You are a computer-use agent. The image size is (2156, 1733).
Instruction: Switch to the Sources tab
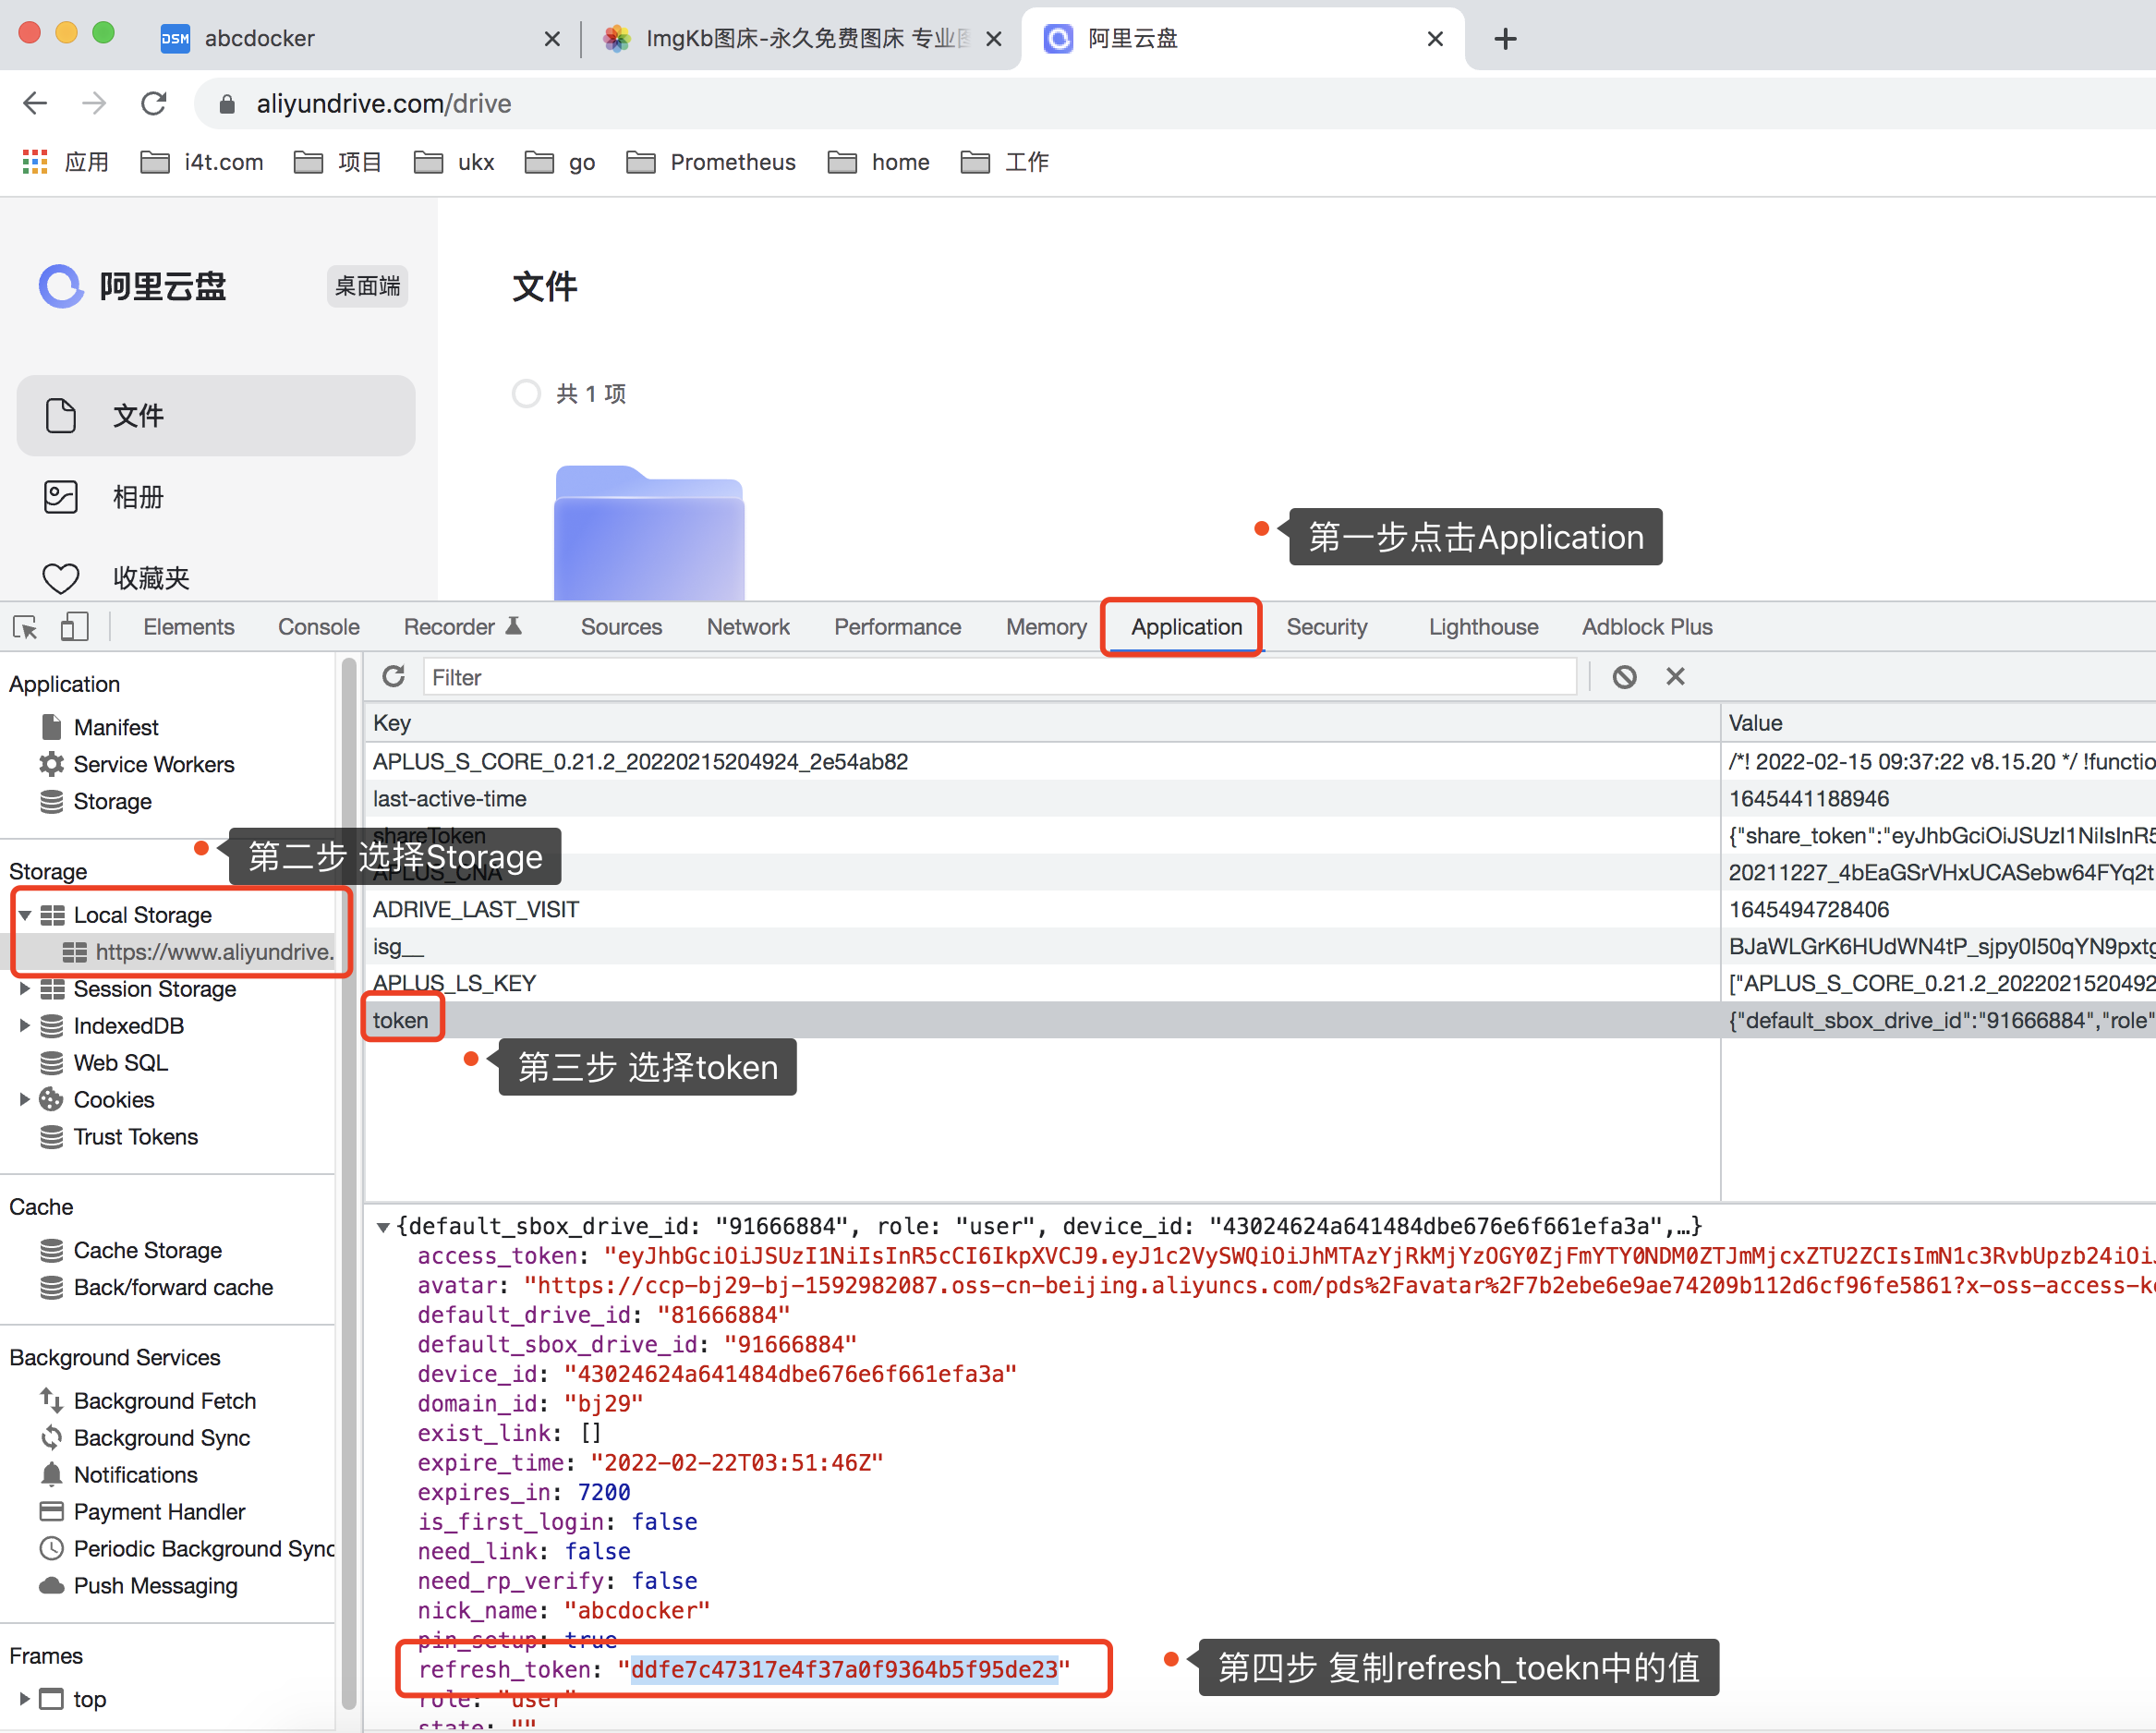[621, 627]
